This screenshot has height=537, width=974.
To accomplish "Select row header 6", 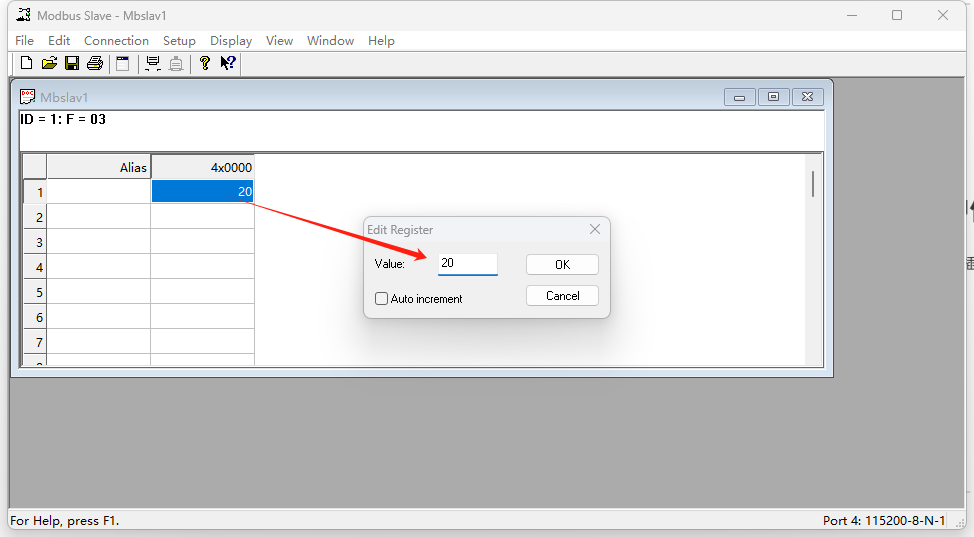I will tap(35, 317).
